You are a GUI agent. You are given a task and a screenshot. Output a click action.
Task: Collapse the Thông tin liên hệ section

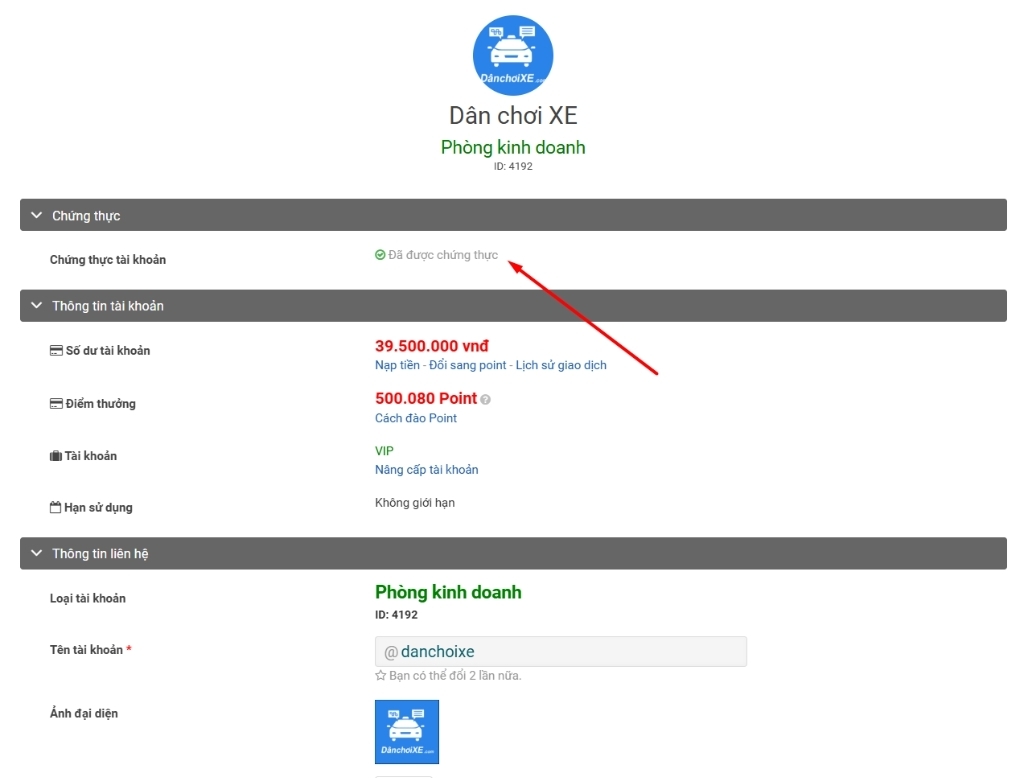coord(37,553)
